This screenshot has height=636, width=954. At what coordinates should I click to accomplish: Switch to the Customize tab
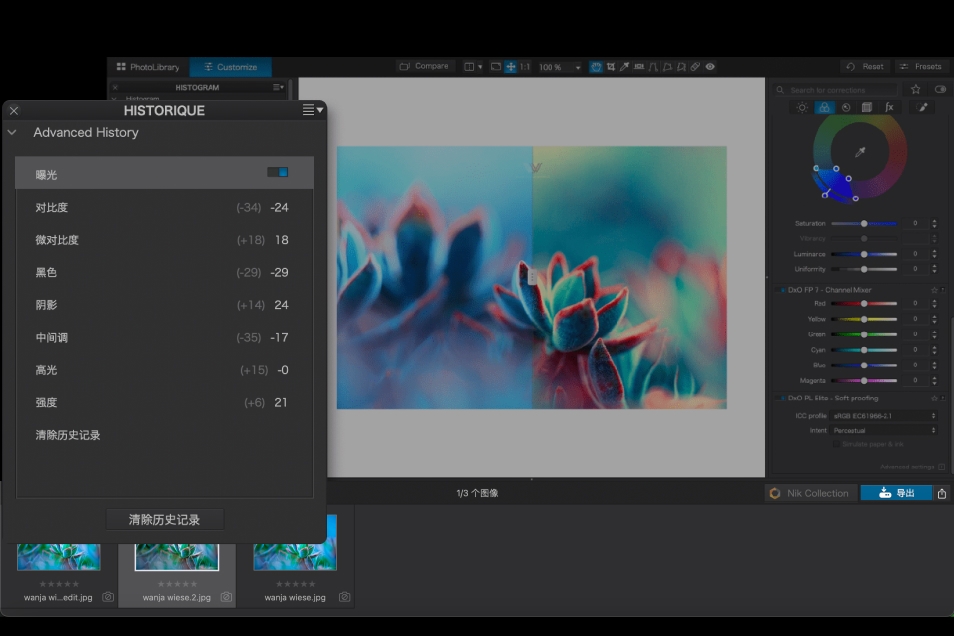(230, 67)
